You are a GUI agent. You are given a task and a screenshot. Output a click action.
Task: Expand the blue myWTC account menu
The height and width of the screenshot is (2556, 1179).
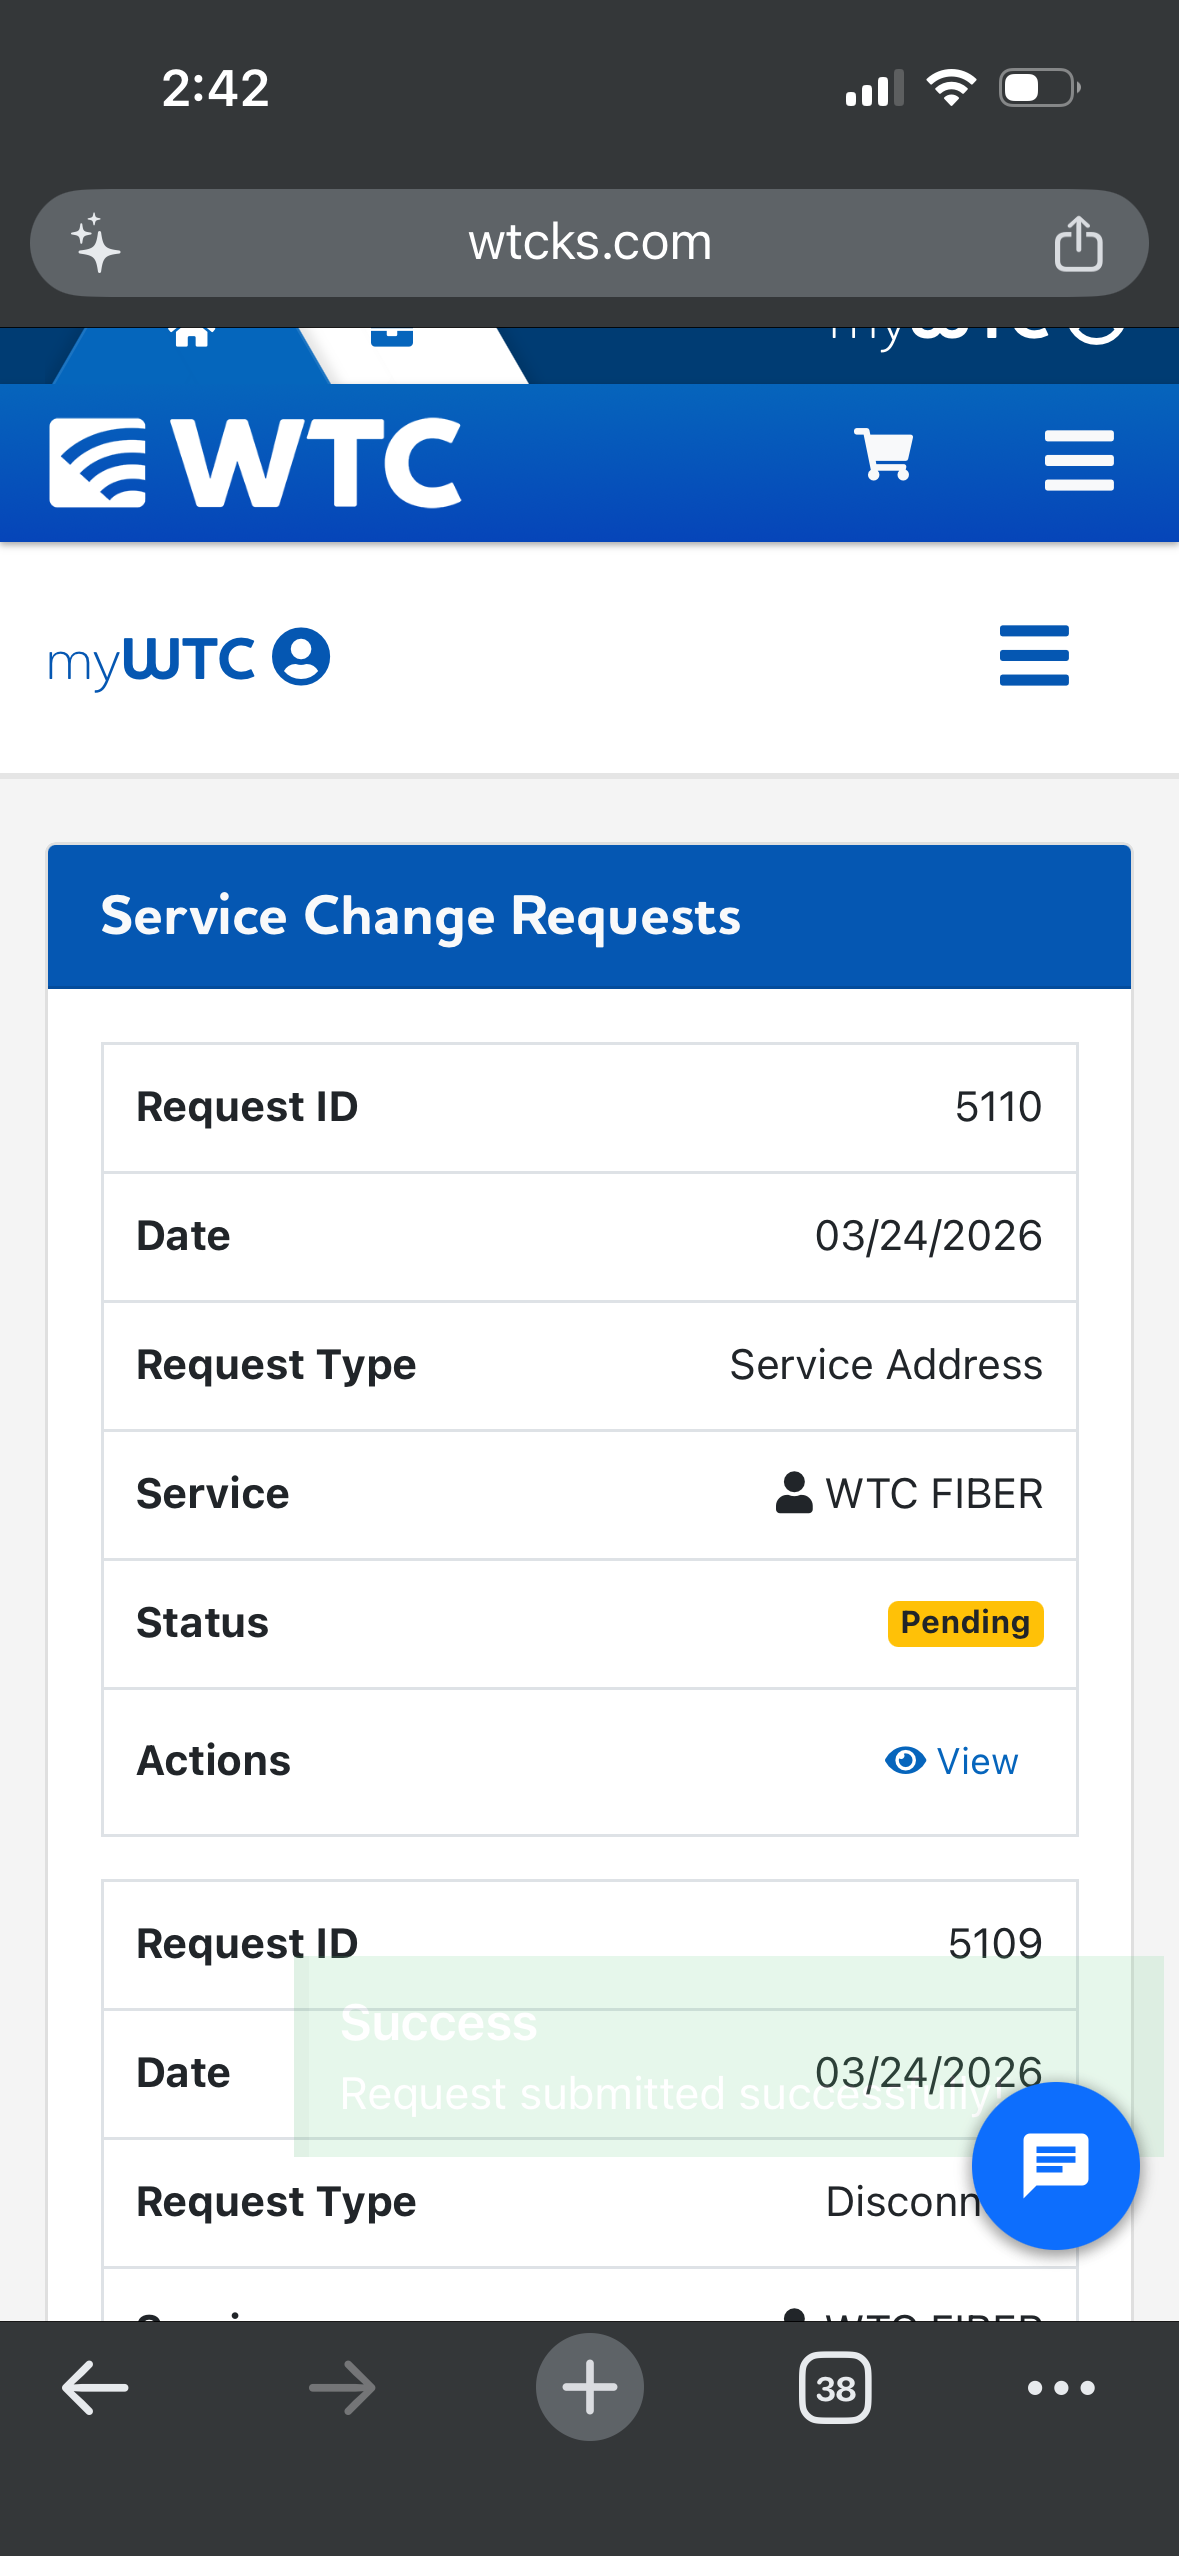[1033, 656]
